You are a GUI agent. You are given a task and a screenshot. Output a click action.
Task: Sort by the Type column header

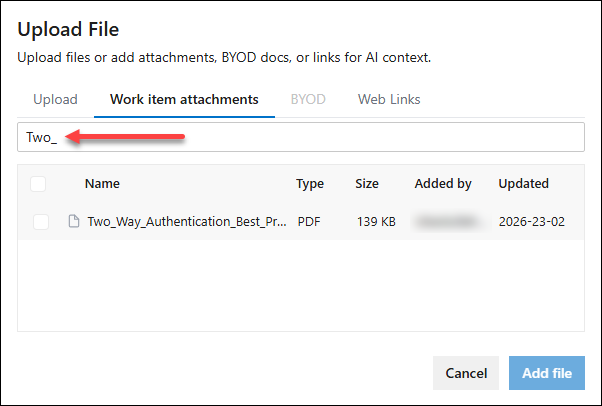click(310, 184)
